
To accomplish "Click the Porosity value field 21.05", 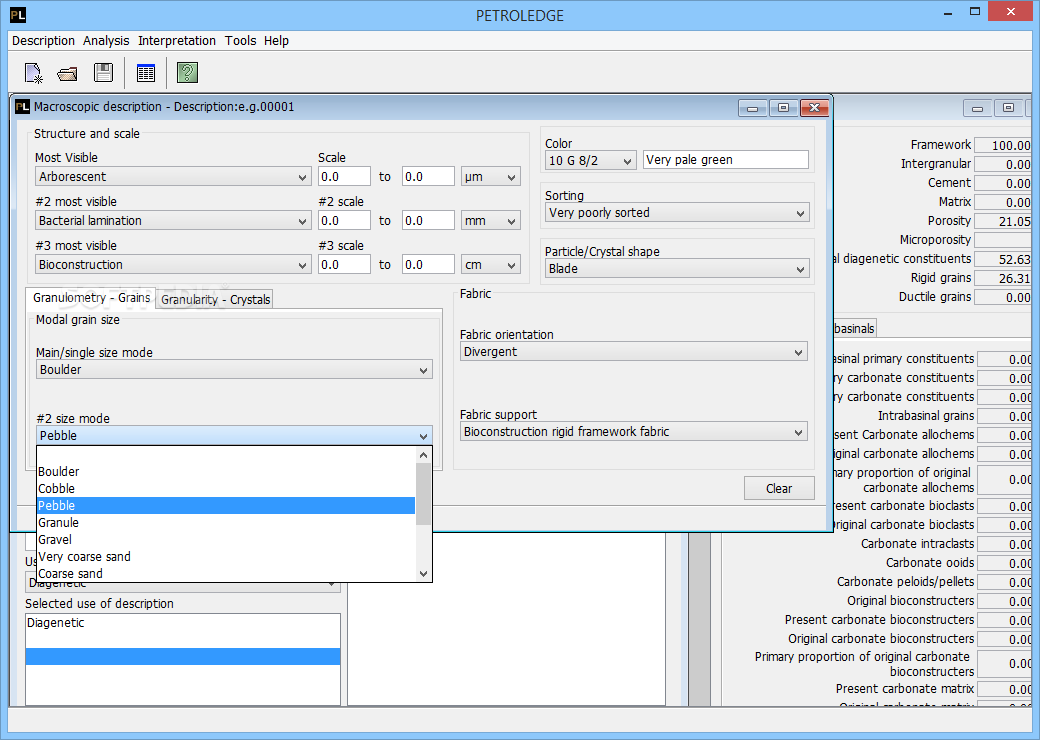I will [1003, 221].
